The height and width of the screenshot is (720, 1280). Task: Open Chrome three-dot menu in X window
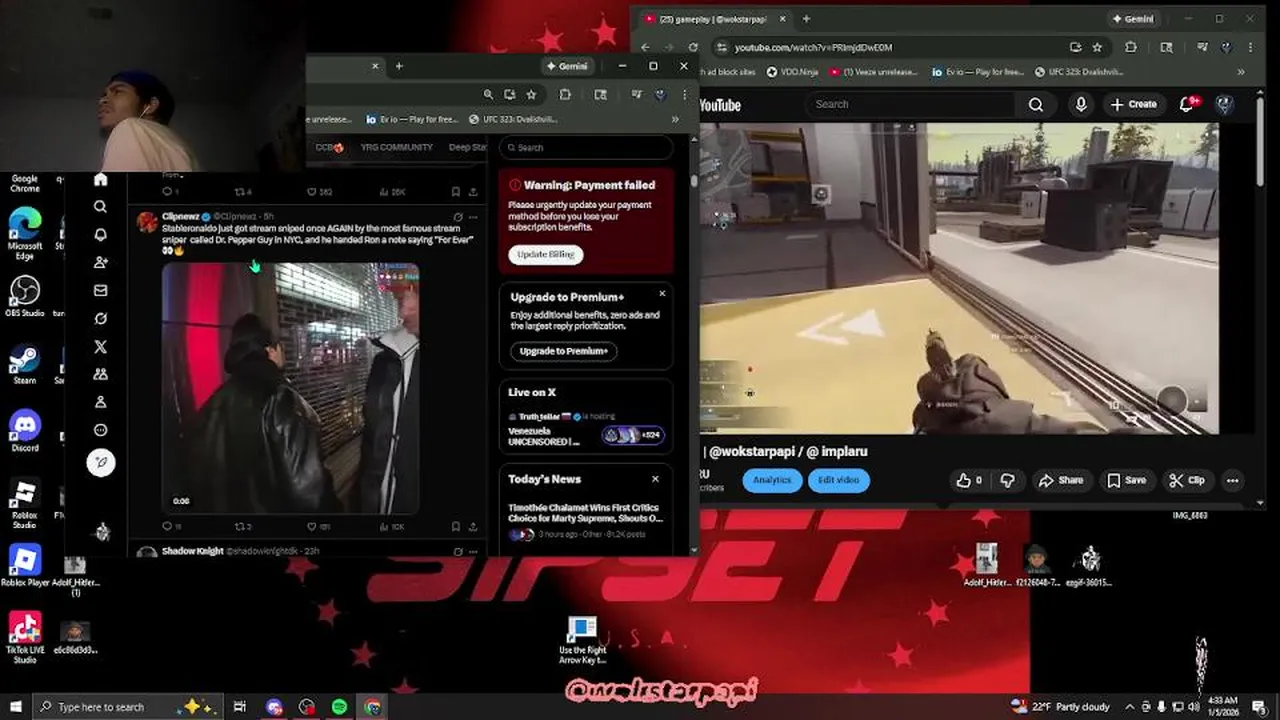coord(684,94)
